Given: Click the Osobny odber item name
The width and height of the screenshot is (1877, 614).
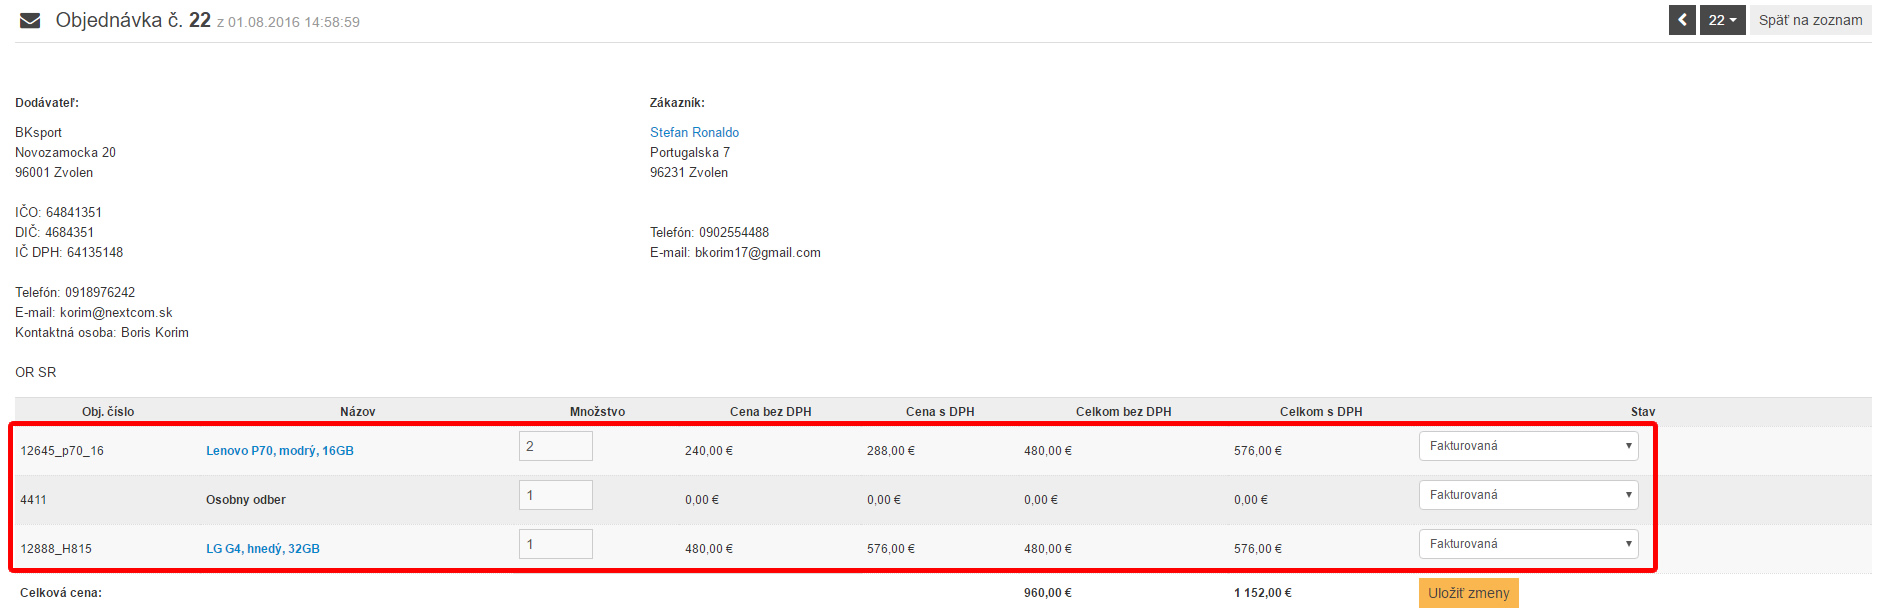Looking at the screenshot, I should [246, 500].
